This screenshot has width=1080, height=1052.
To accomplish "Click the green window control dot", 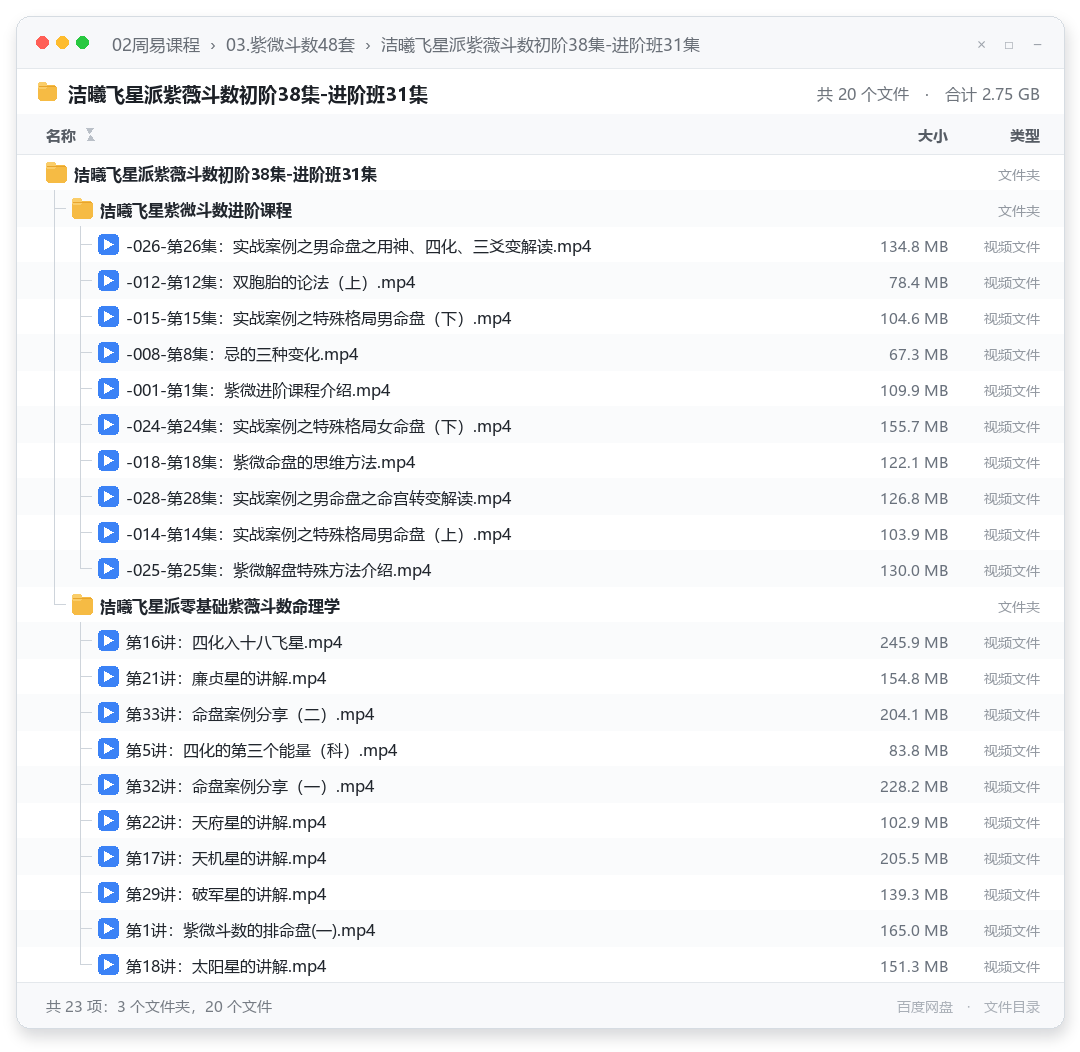I will click(x=83, y=43).
